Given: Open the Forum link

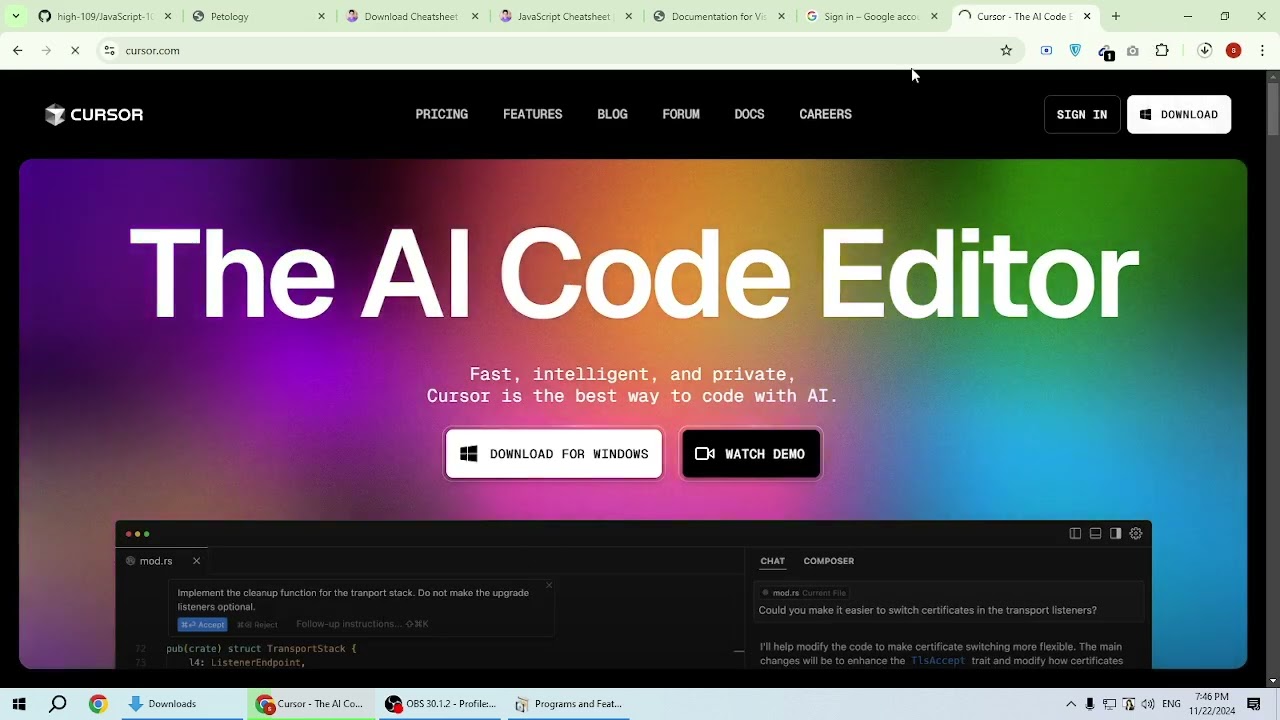Looking at the screenshot, I should click(x=681, y=114).
